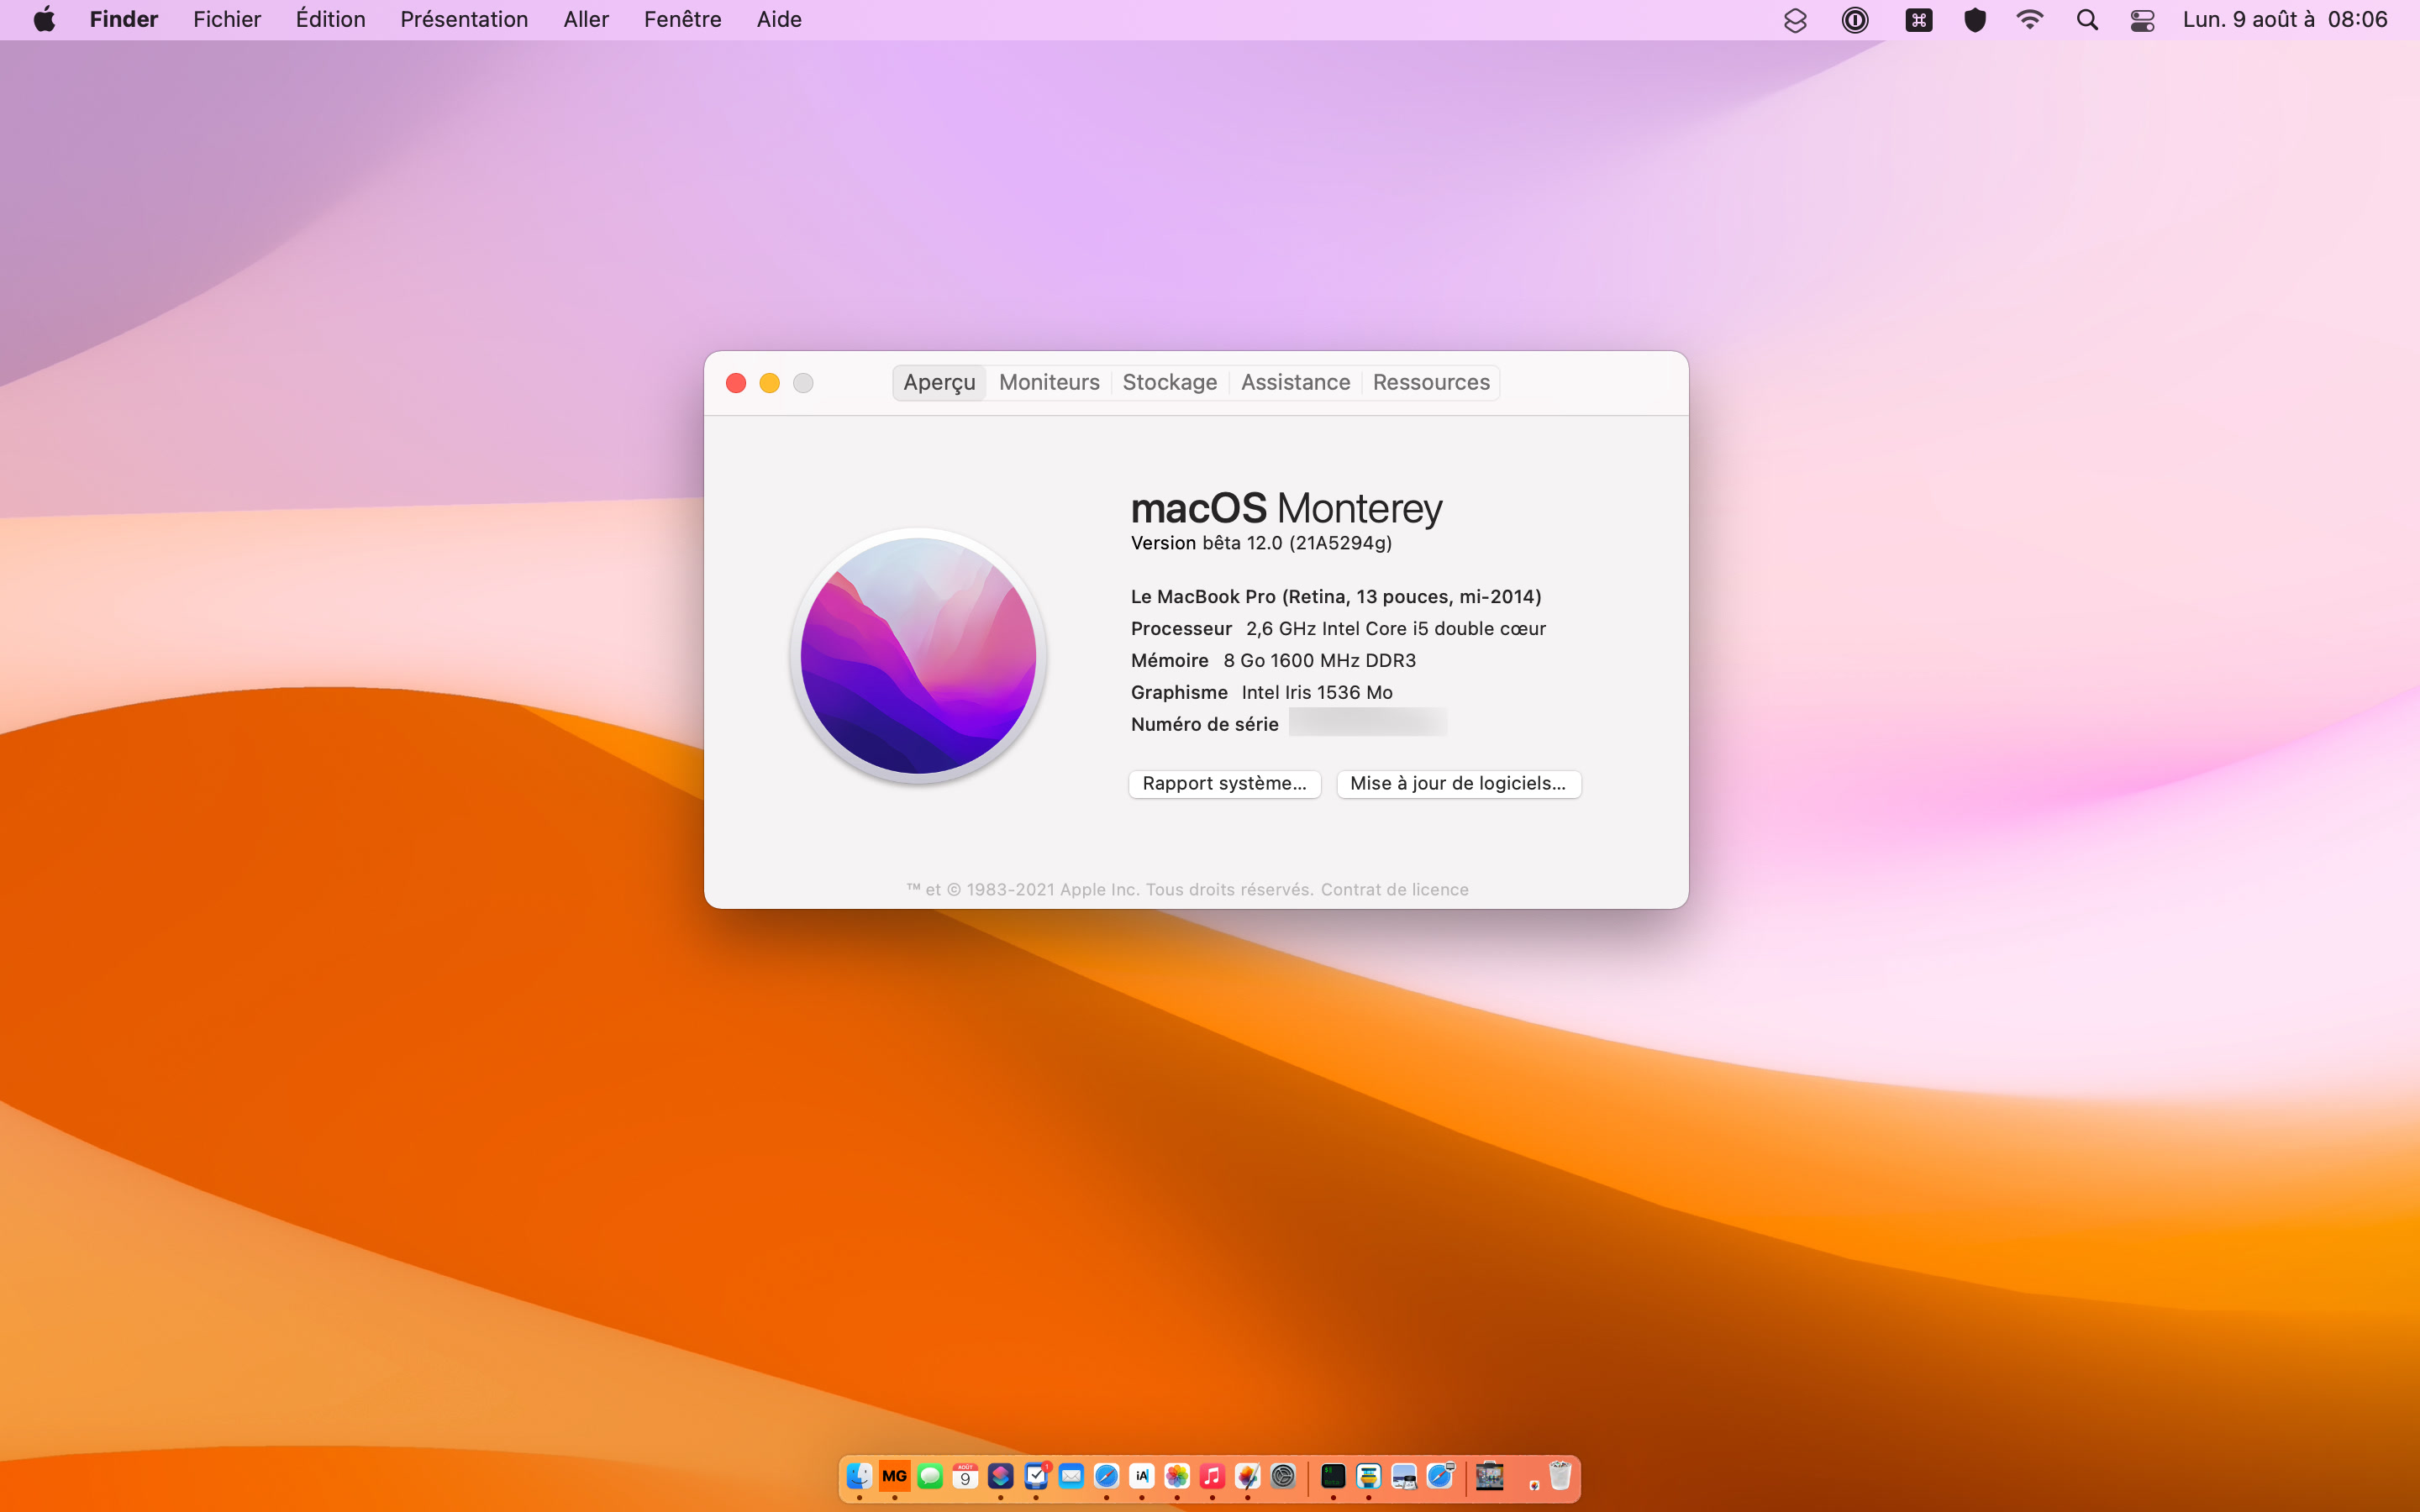Image resolution: width=2420 pixels, height=1512 pixels.
Task: Click the command-key menu bar icon
Action: click(1918, 20)
